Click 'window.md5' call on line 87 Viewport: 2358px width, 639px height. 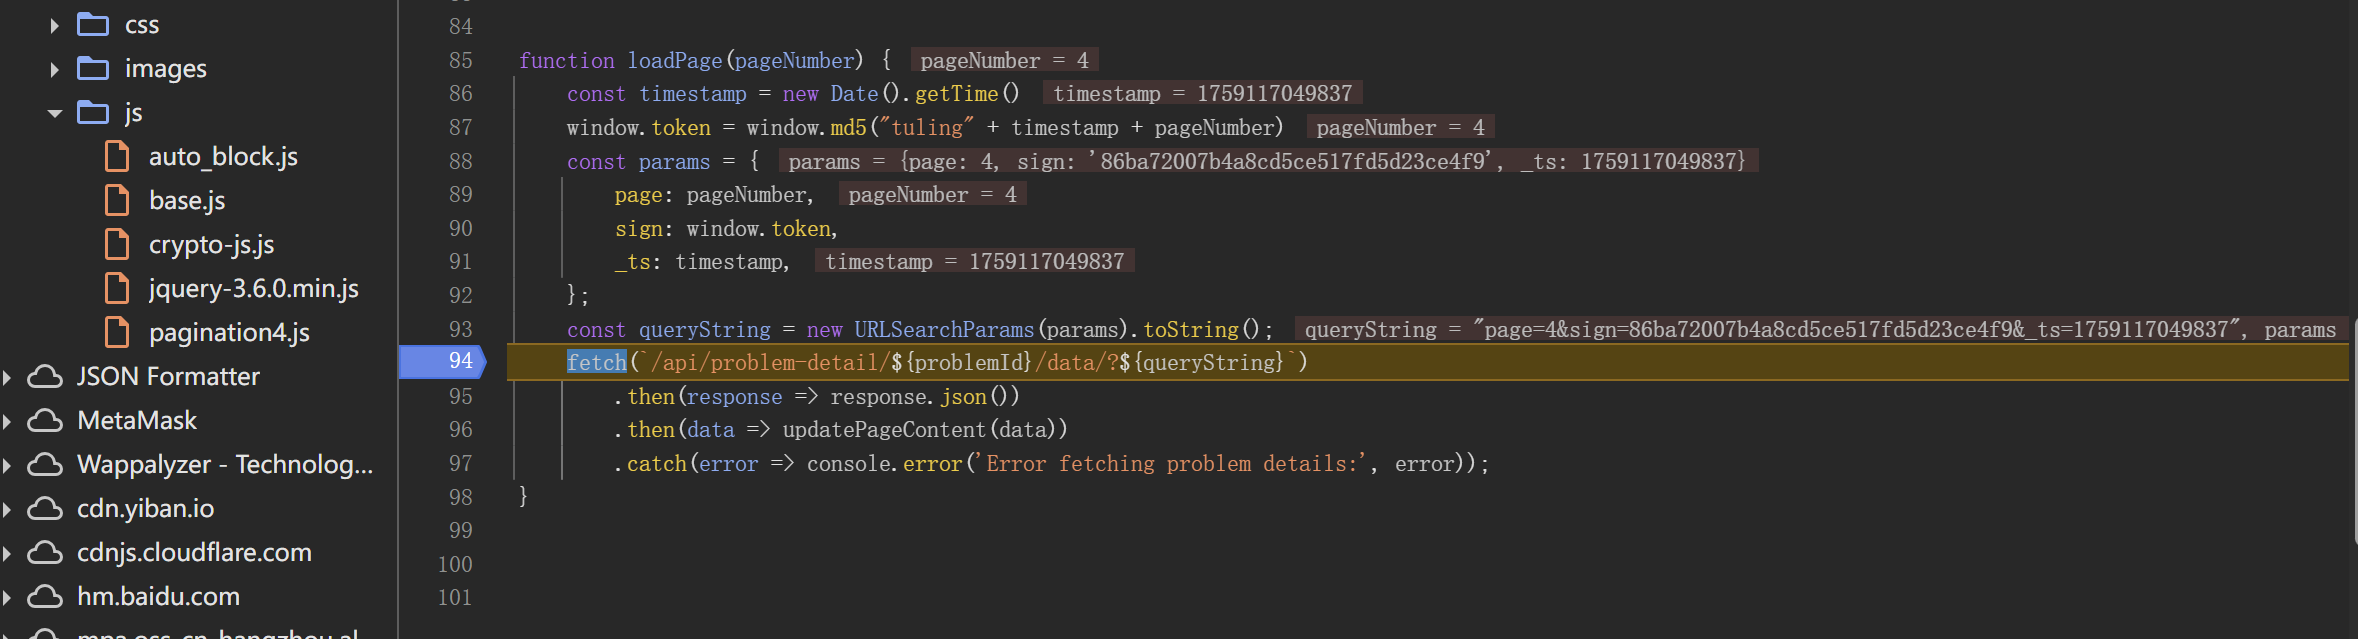coord(807,128)
